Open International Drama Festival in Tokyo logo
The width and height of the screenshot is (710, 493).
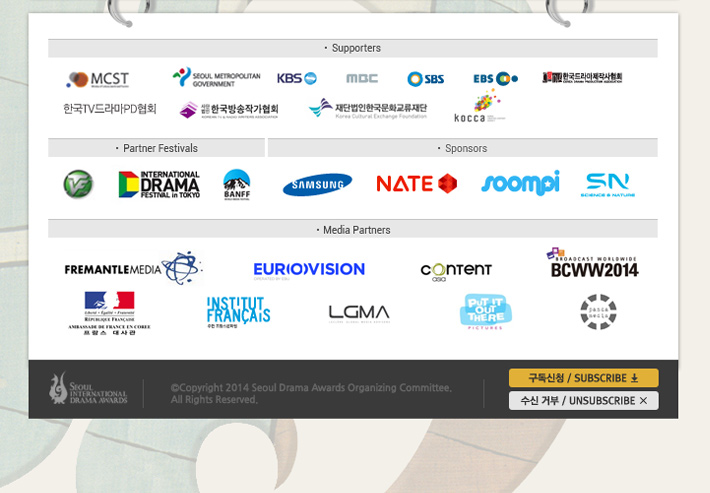point(159,184)
